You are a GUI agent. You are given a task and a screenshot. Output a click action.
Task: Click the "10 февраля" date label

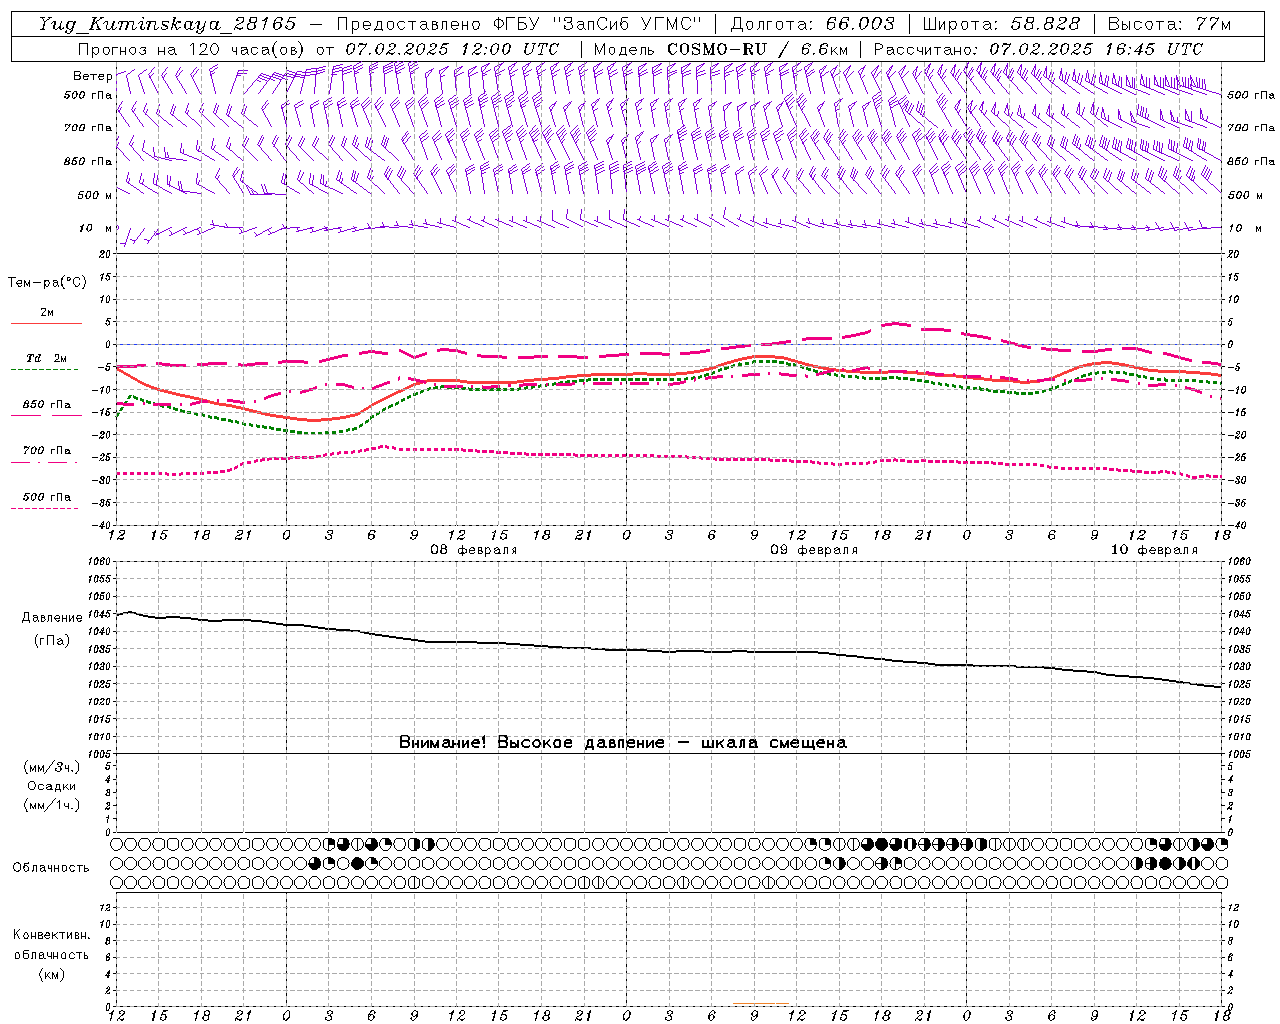point(1153,550)
